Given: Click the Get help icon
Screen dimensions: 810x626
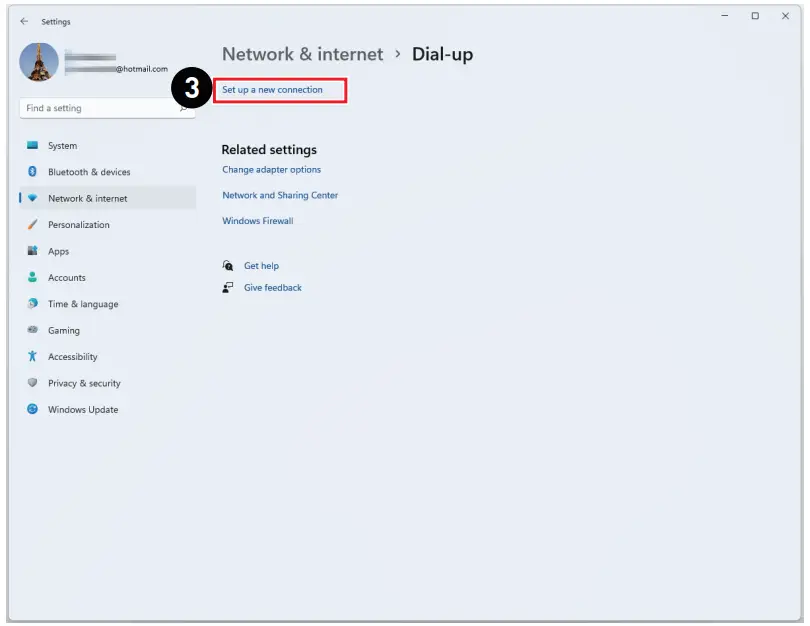Looking at the screenshot, I should (228, 266).
